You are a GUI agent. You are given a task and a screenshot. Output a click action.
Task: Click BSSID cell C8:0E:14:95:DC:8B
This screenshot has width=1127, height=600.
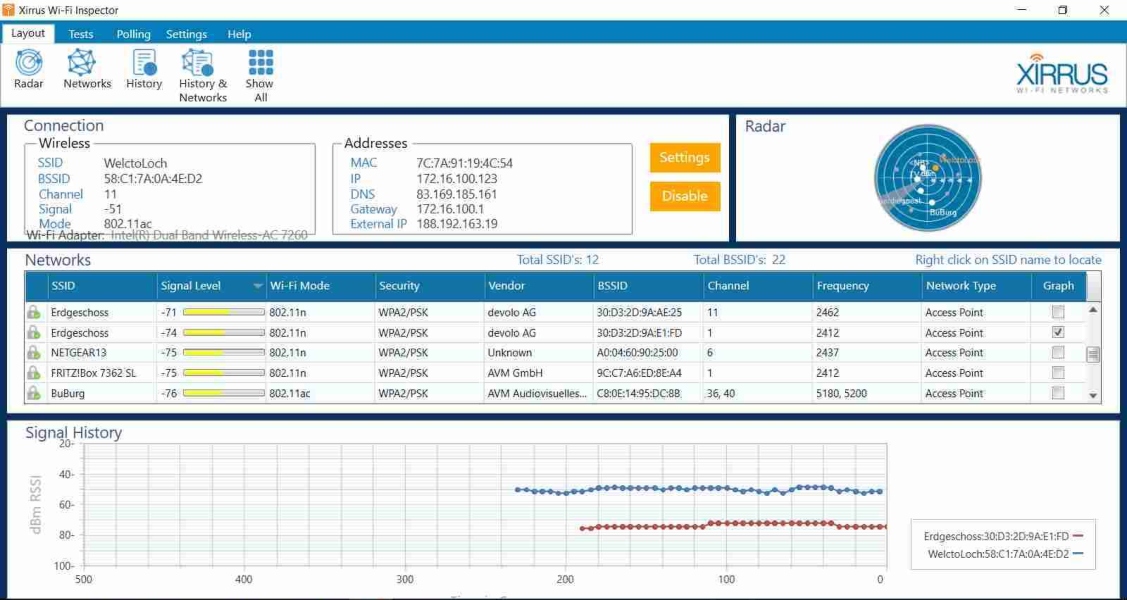click(638, 393)
